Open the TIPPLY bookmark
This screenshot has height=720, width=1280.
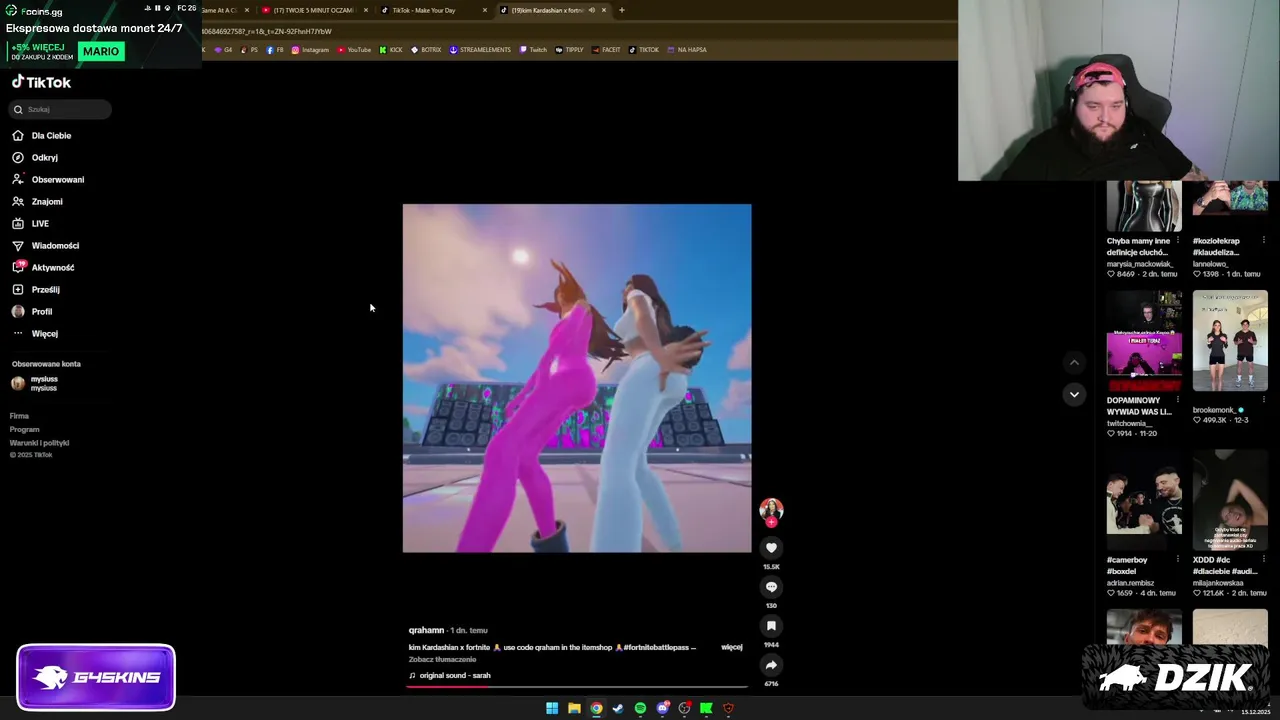click(569, 49)
